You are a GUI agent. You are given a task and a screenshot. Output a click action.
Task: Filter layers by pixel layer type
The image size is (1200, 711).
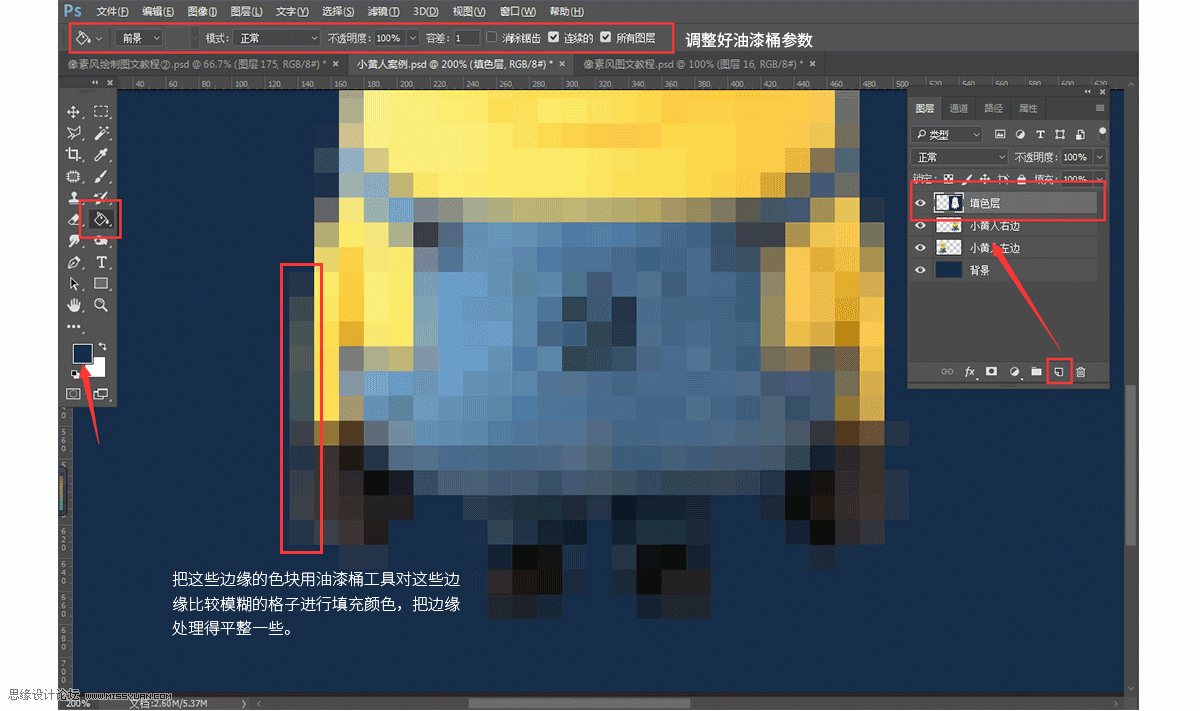(1000, 134)
